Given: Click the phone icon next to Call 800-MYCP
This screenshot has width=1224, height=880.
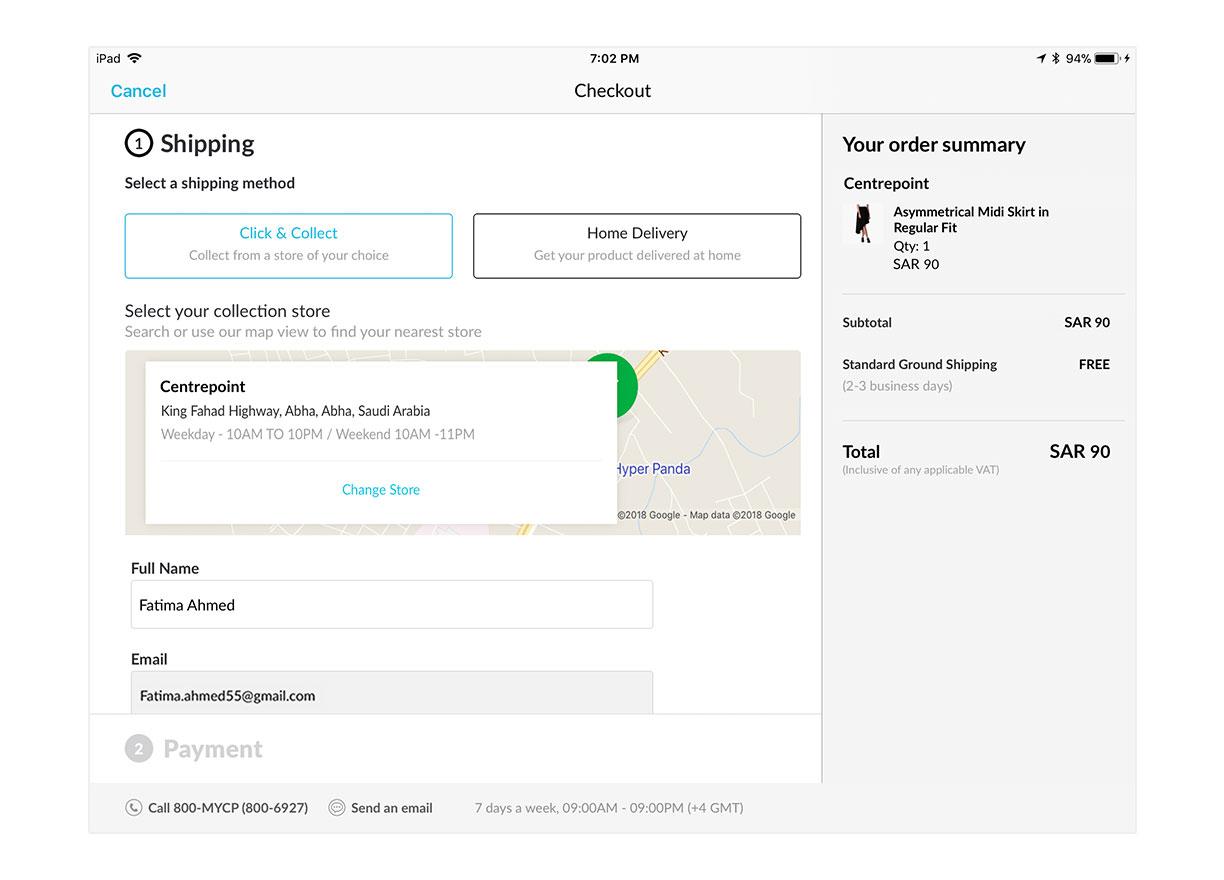Looking at the screenshot, I should coord(135,807).
